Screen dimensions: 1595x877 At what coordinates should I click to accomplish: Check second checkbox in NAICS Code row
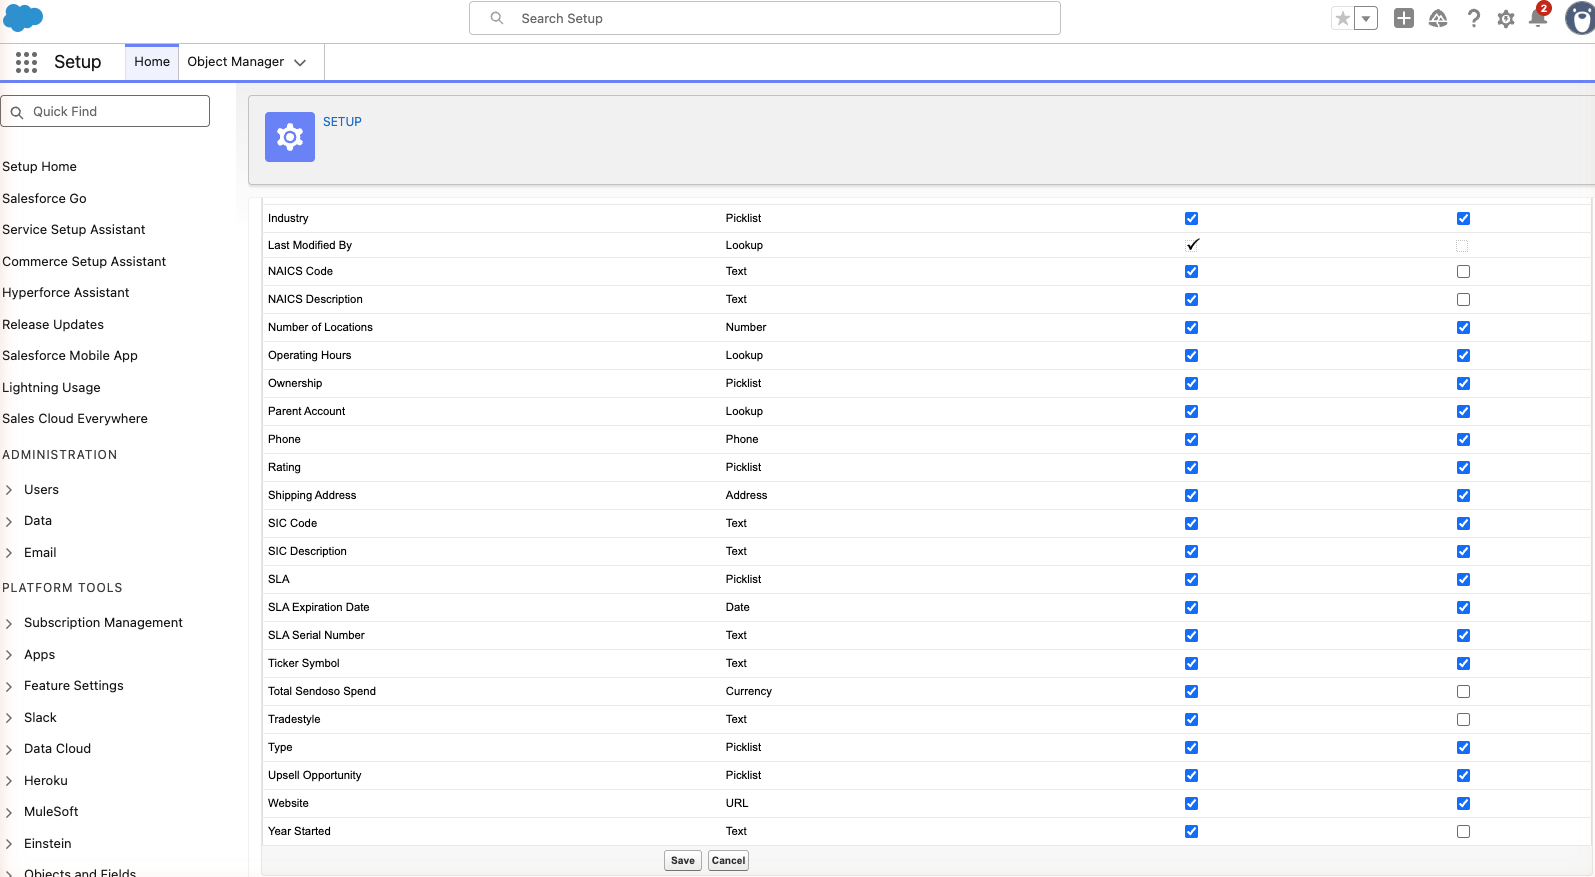point(1463,272)
